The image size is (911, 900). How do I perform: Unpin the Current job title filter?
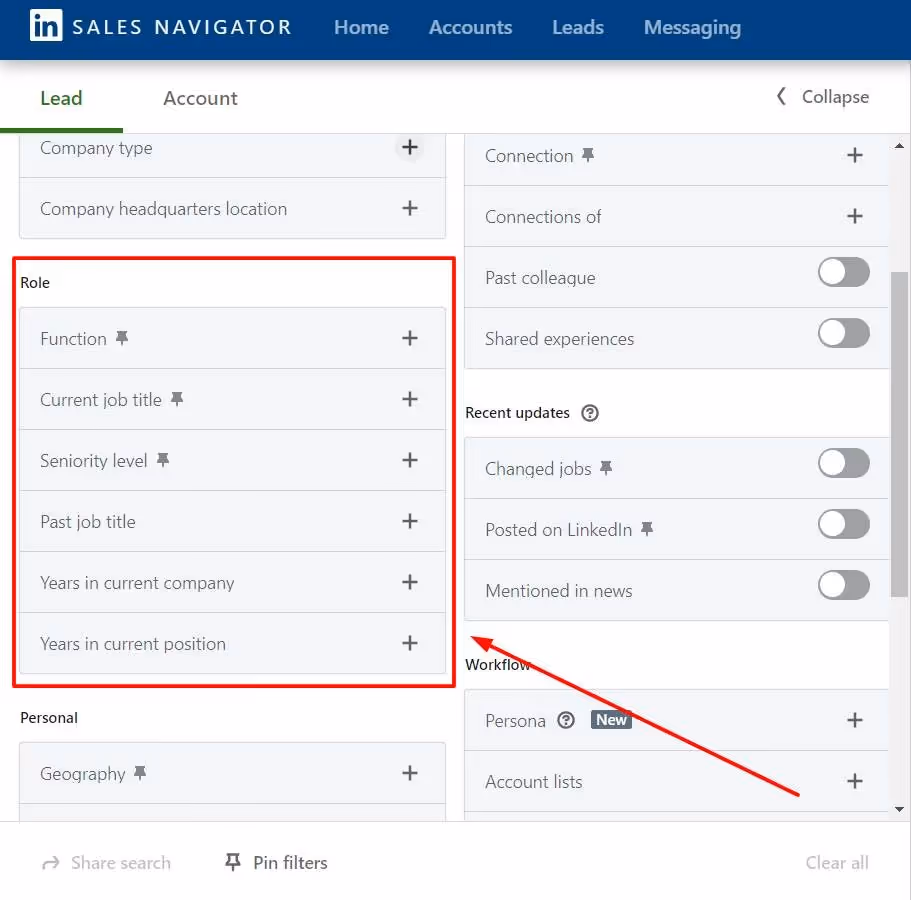[177, 396]
